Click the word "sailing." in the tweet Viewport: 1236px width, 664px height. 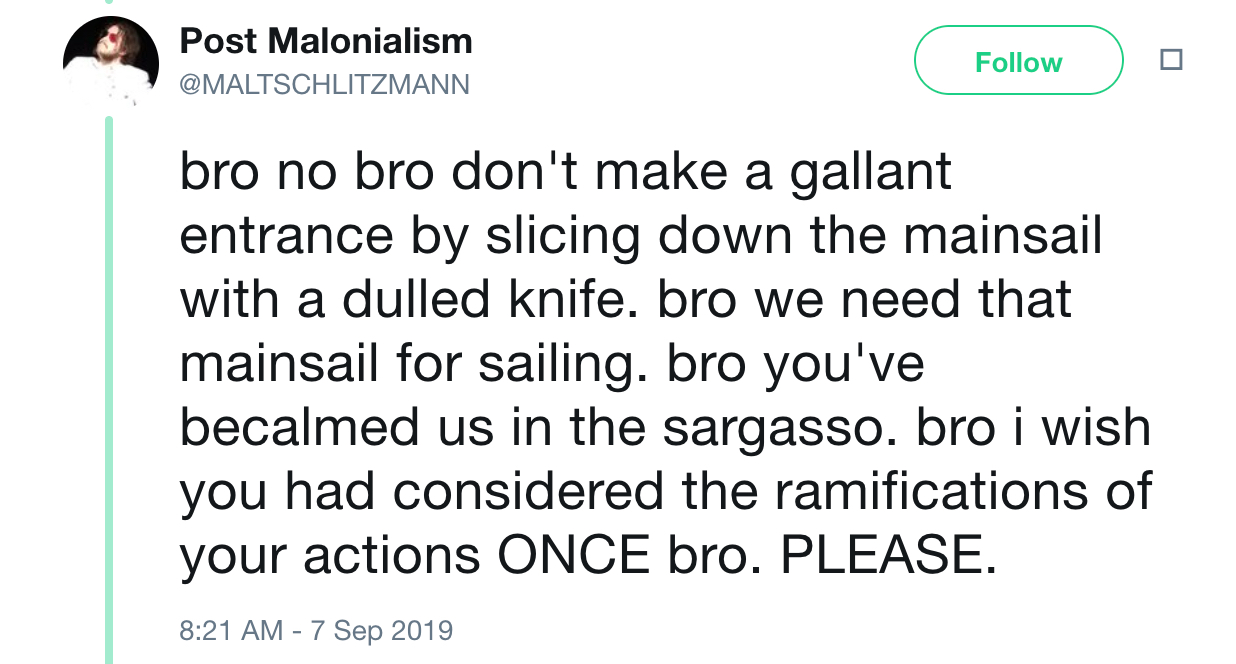point(563,366)
